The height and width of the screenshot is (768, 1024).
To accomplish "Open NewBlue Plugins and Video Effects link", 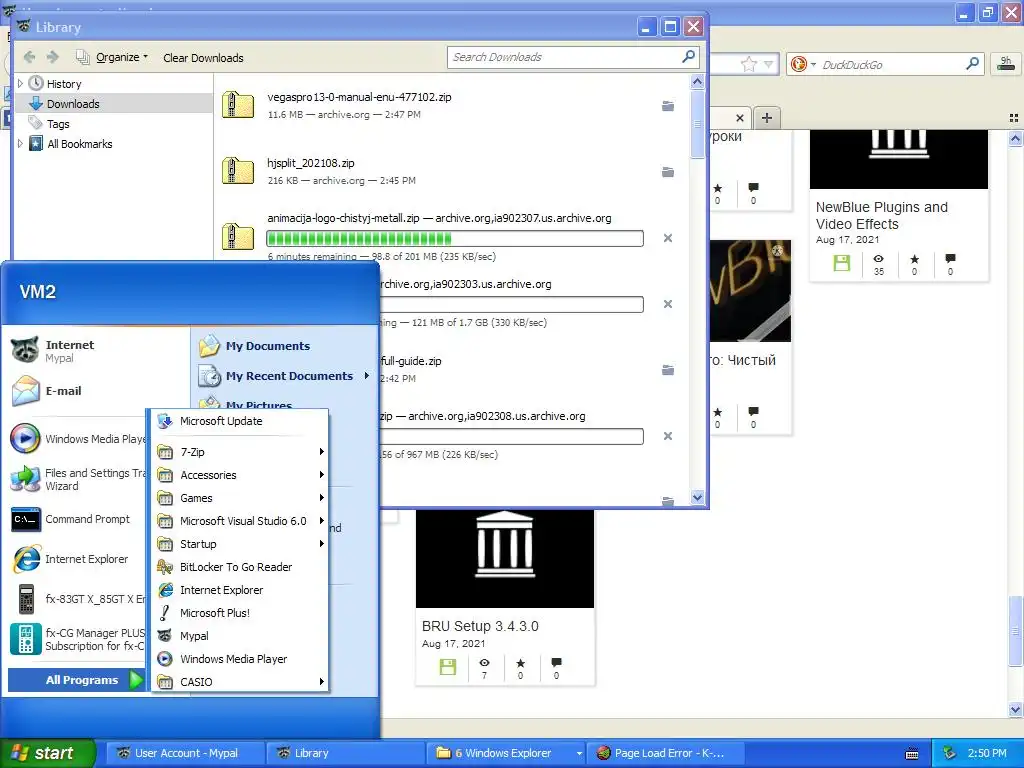I will click(x=881, y=216).
